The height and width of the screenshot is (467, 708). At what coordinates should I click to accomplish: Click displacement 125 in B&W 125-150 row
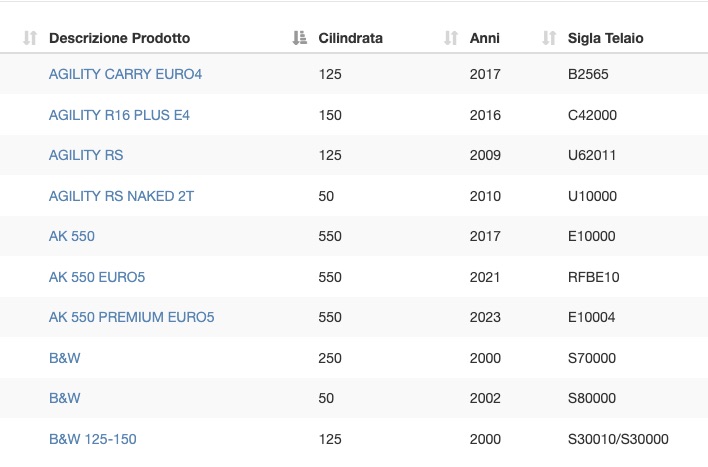click(x=330, y=439)
